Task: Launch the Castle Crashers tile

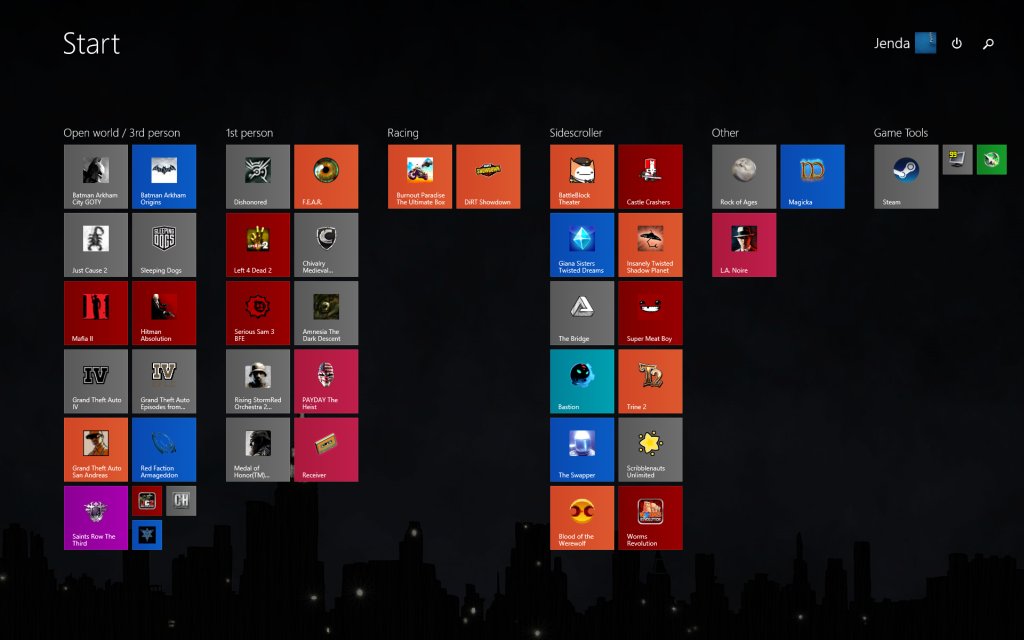Action: click(650, 176)
